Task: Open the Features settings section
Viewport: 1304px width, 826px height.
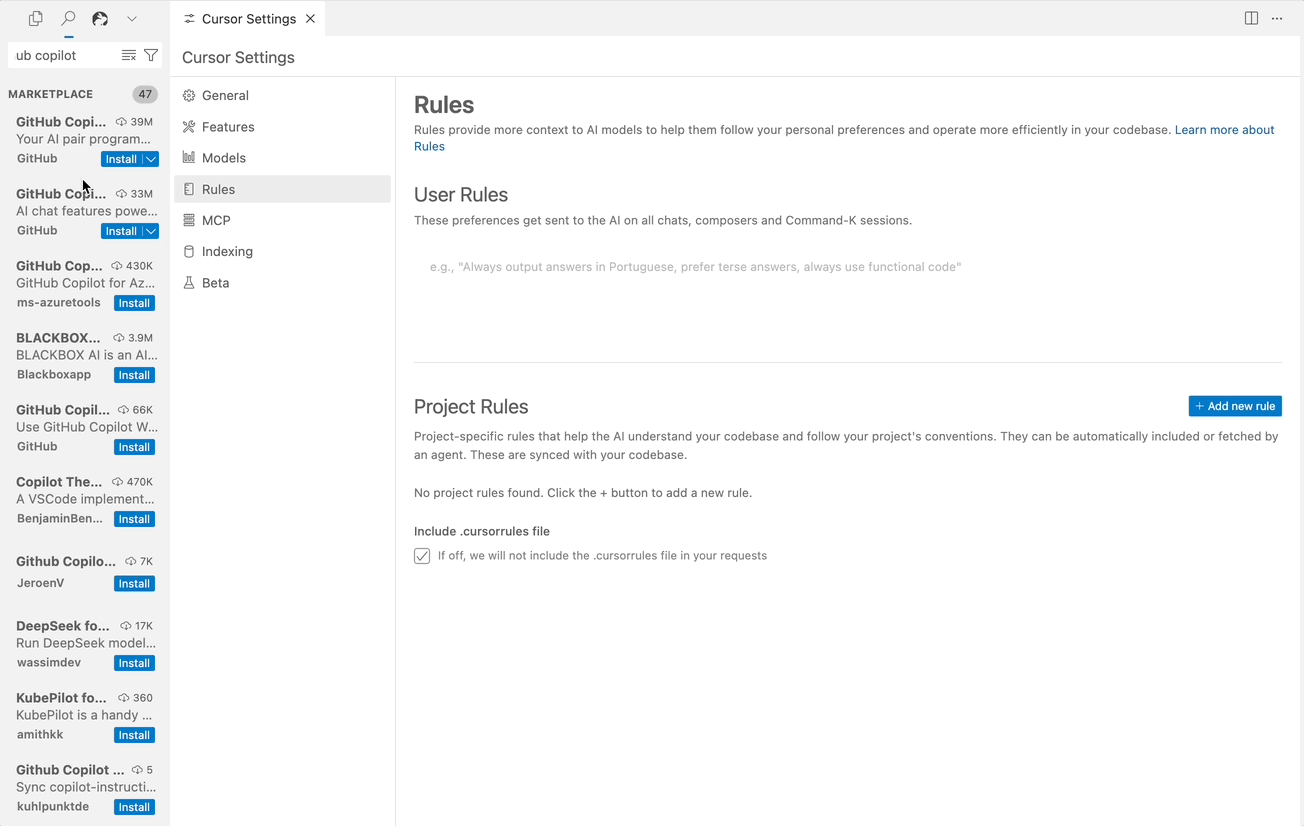Action: (282, 127)
